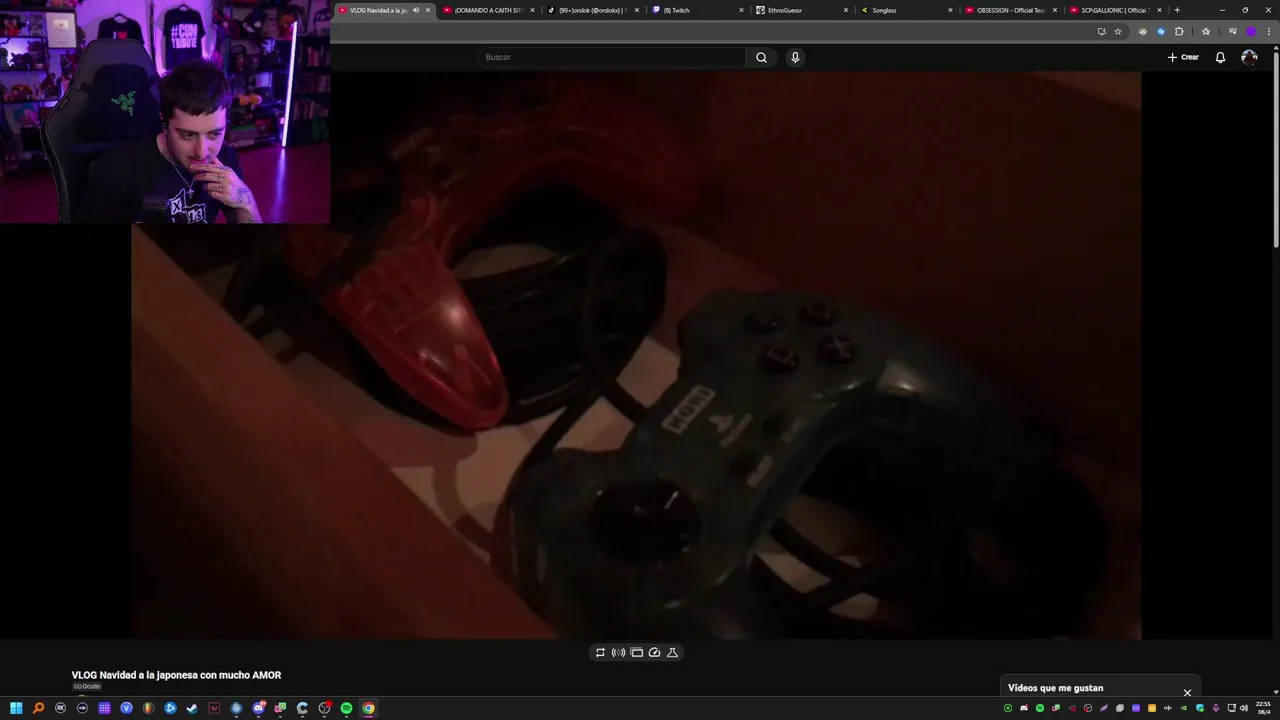
Task: Click the flask experiments icon below video
Action: point(672,652)
